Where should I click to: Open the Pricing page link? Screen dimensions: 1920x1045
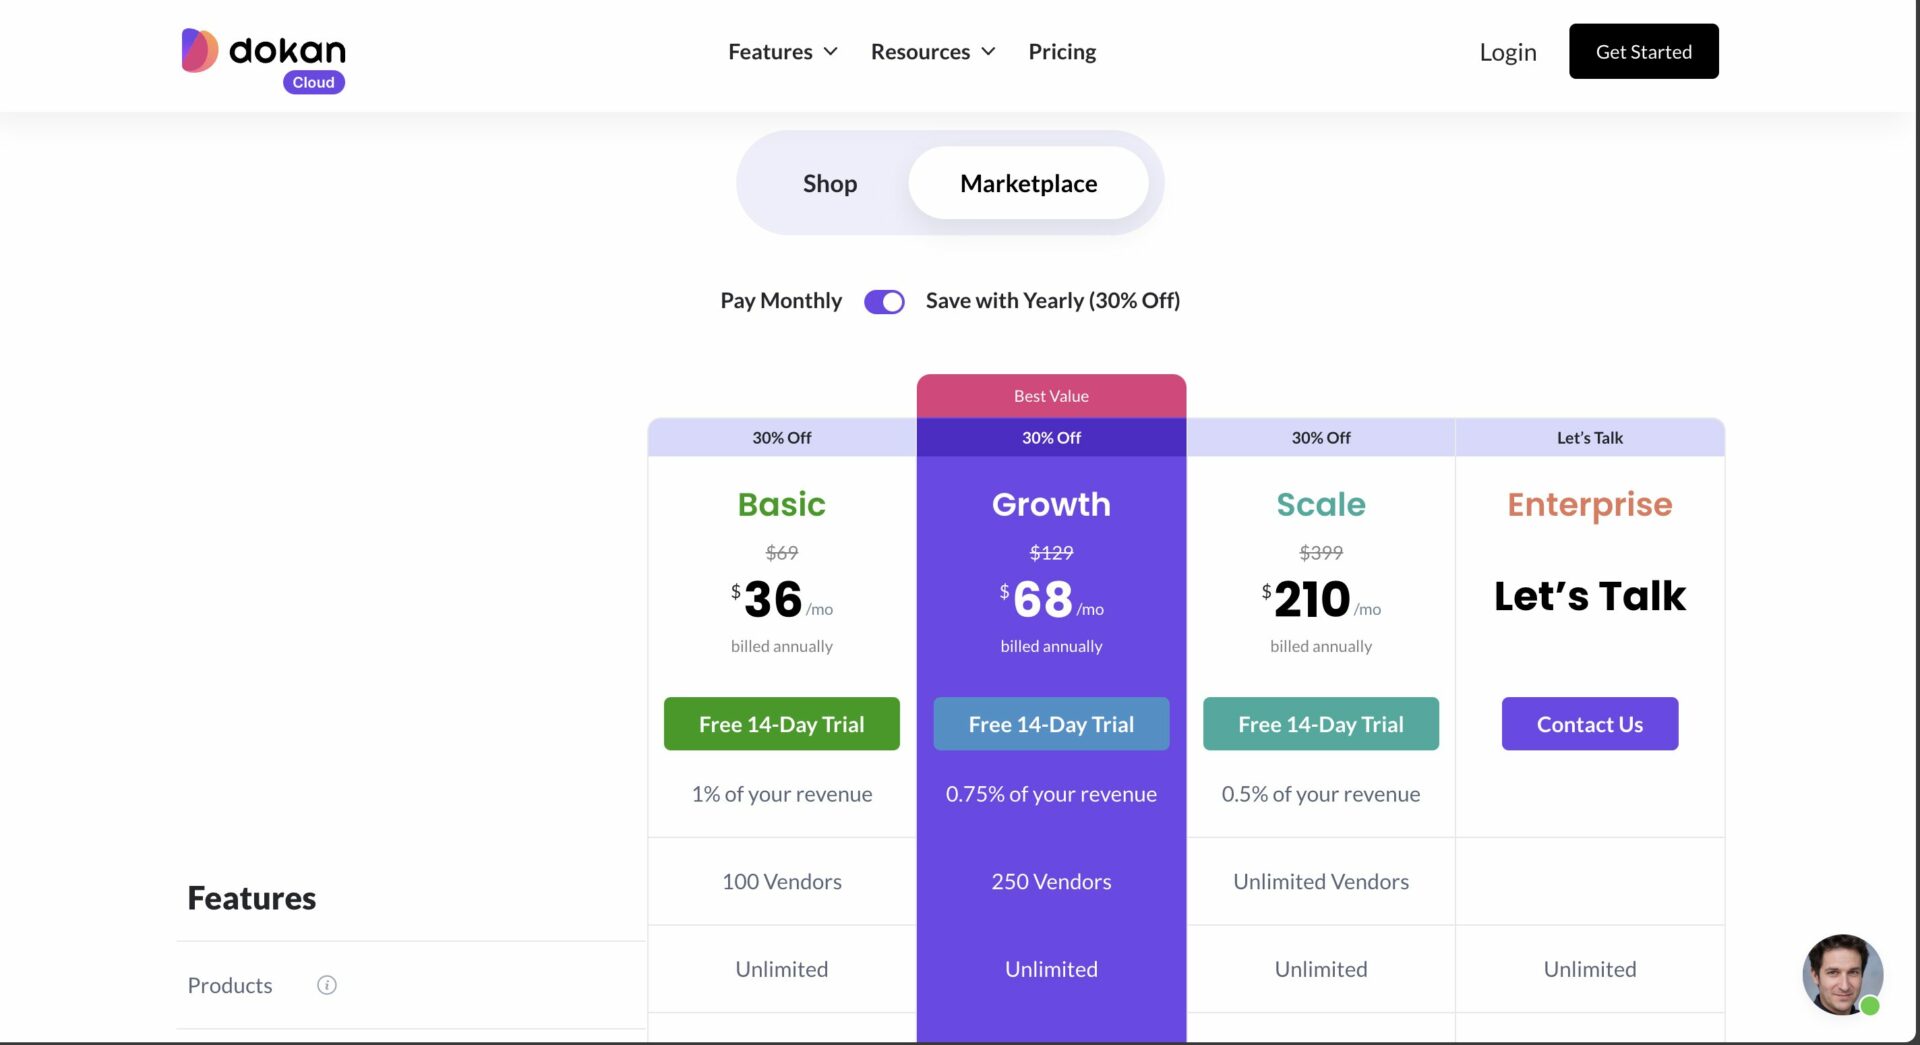[x=1062, y=51]
